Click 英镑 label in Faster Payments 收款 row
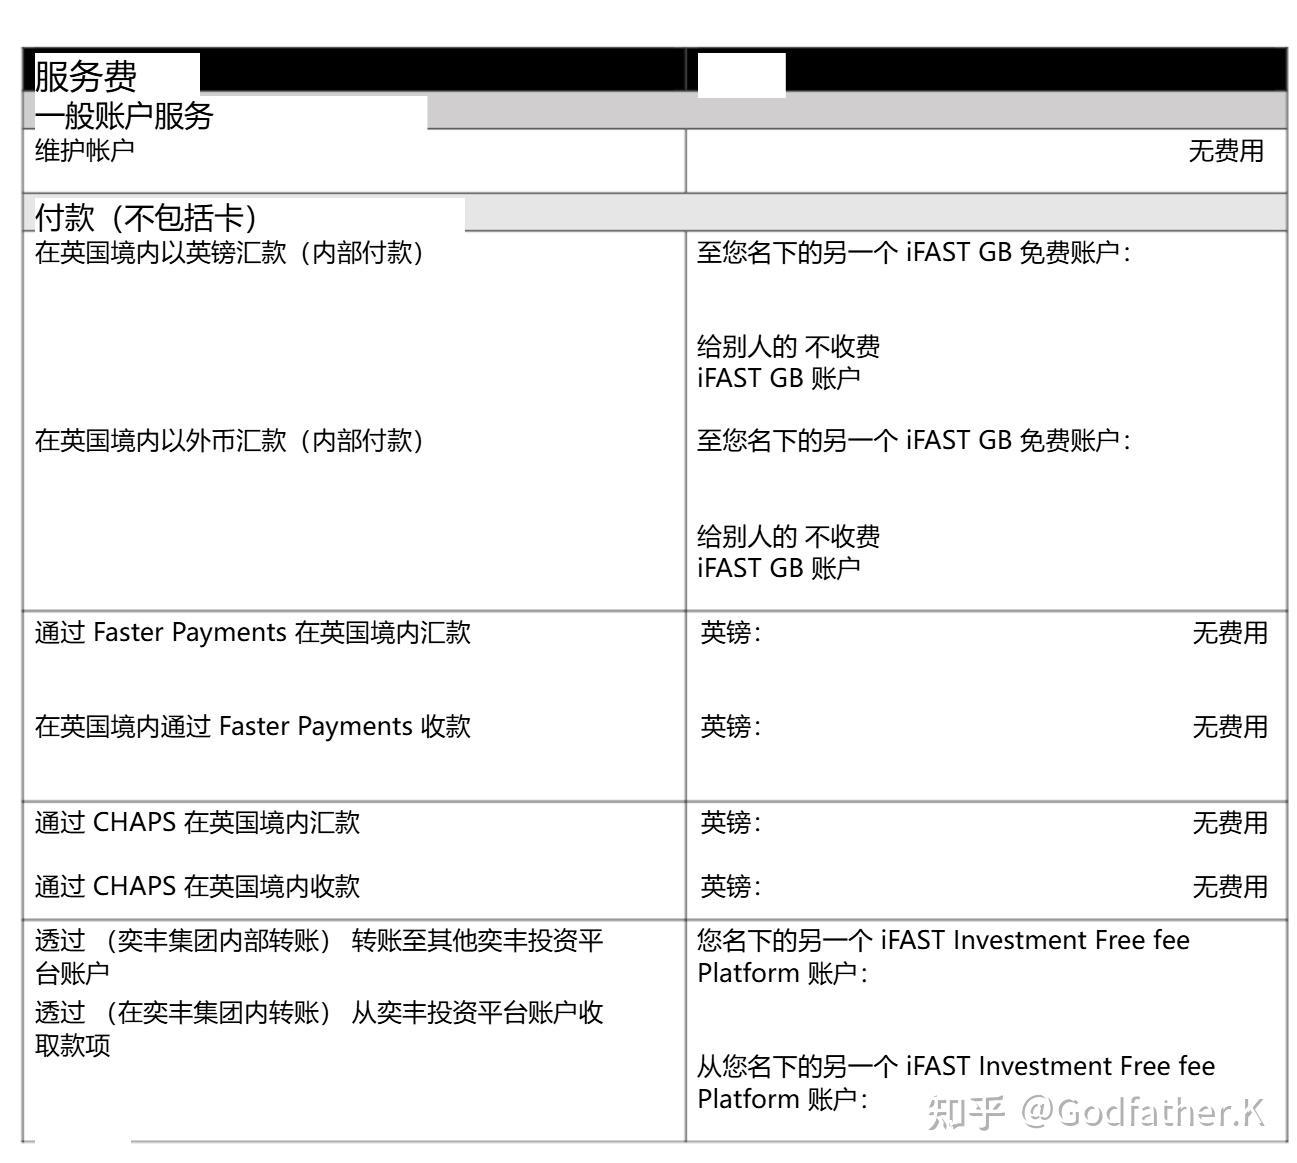The width and height of the screenshot is (1297, 1163). (x=722, y=726)
